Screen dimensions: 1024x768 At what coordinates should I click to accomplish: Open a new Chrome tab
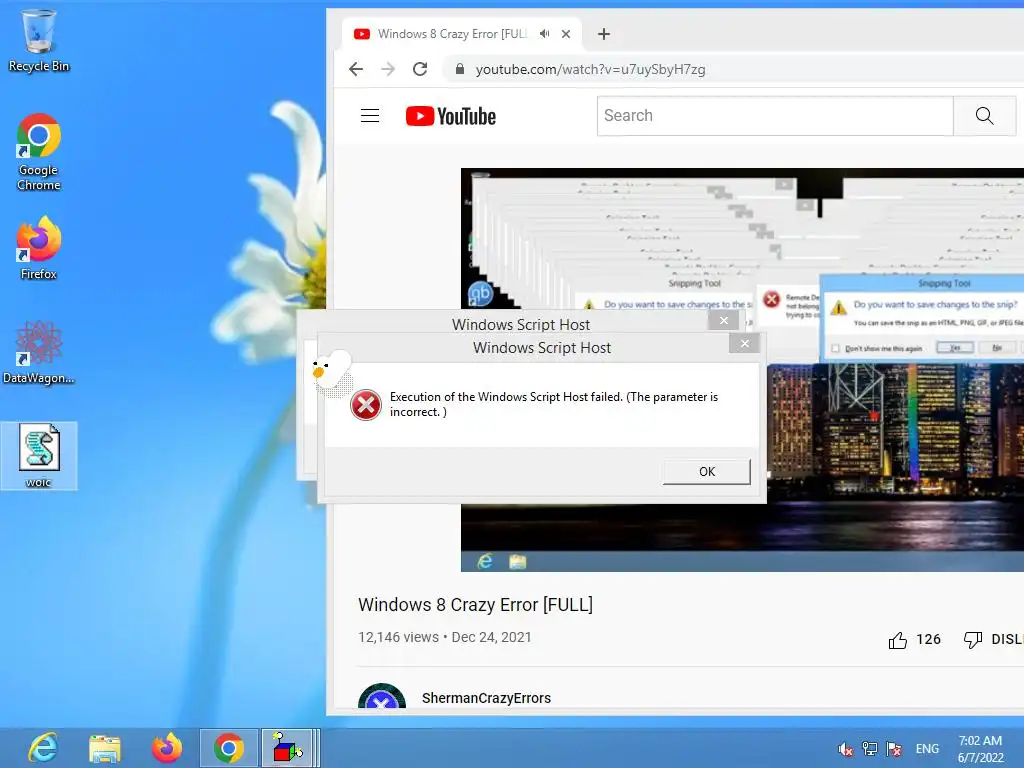click(x=603, y=34)
